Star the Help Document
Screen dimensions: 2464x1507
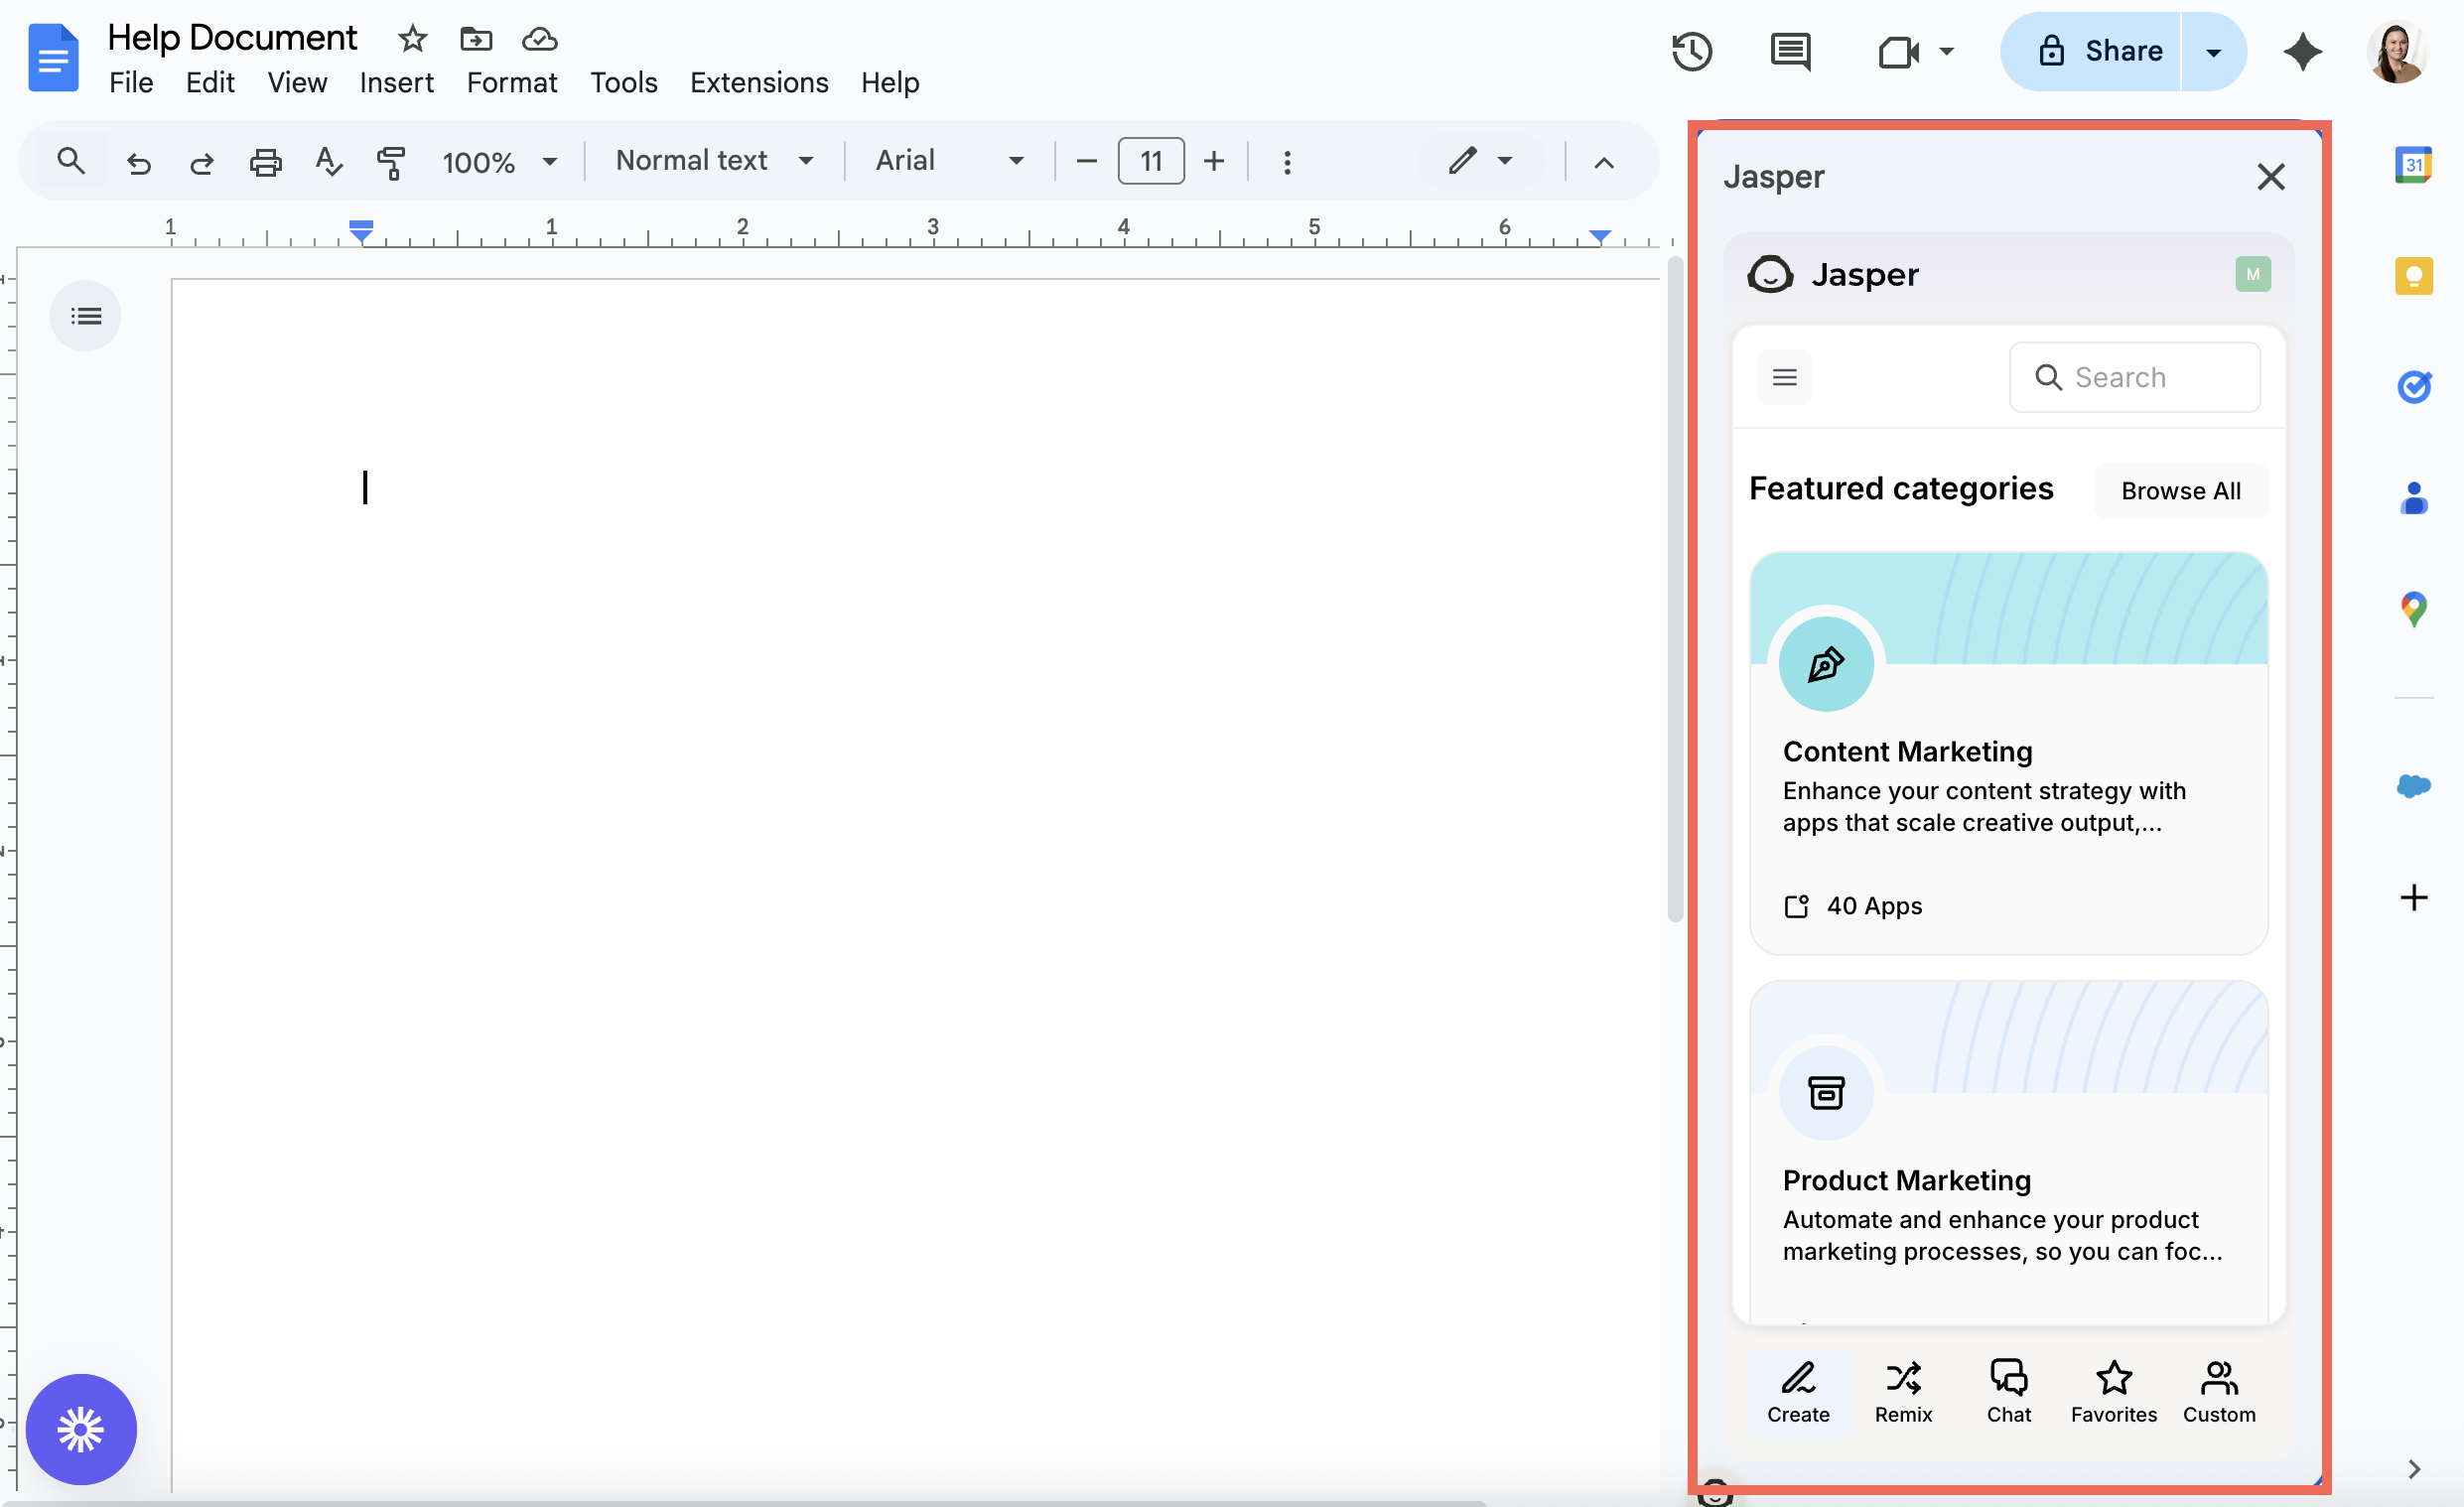[411, 39]
